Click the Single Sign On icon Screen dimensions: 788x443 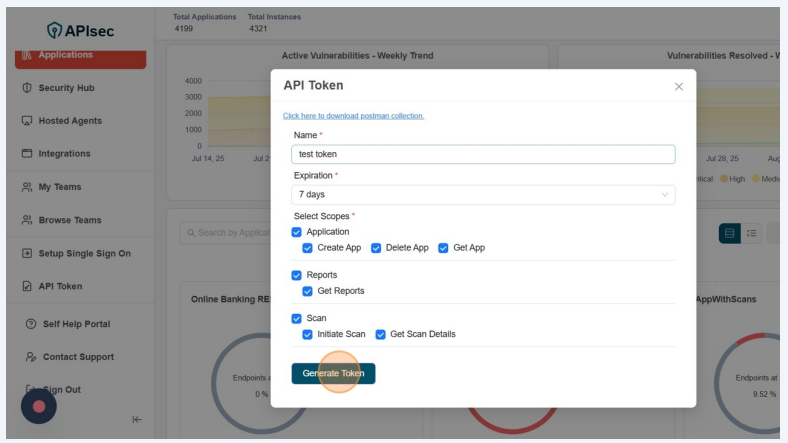click(x=27, y=253)
